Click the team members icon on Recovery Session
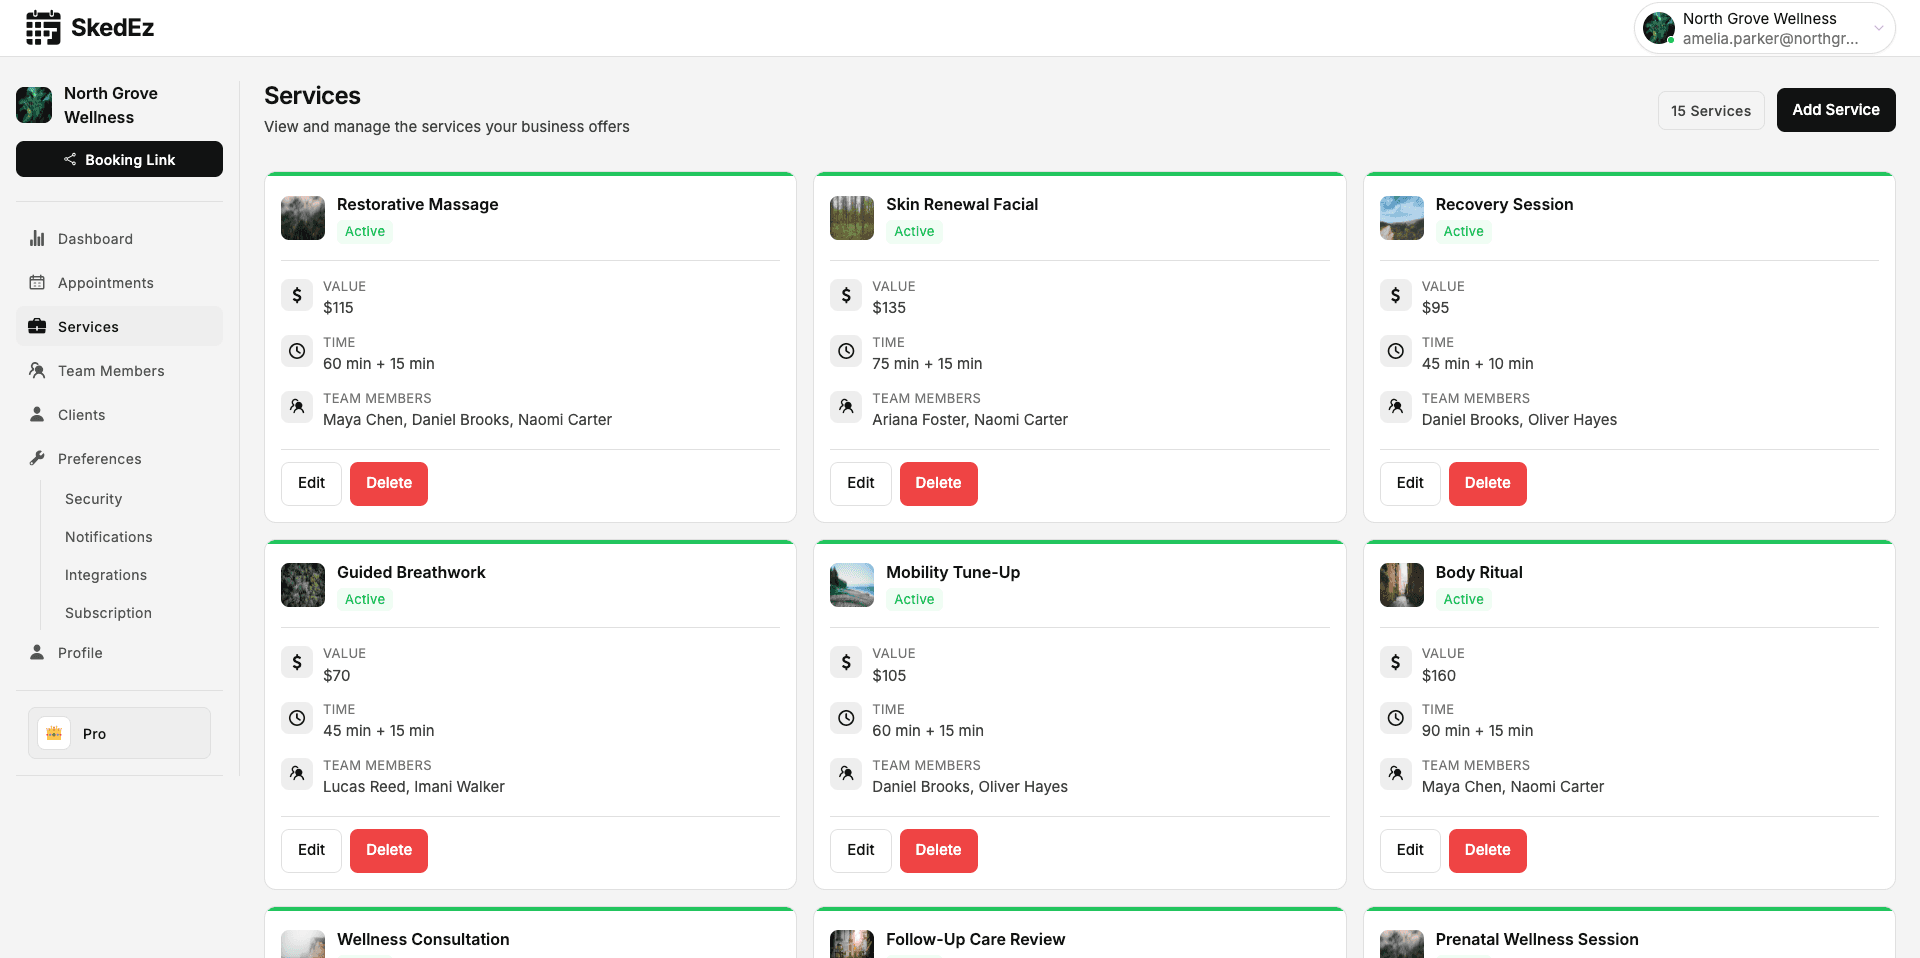 point(1396,407)
